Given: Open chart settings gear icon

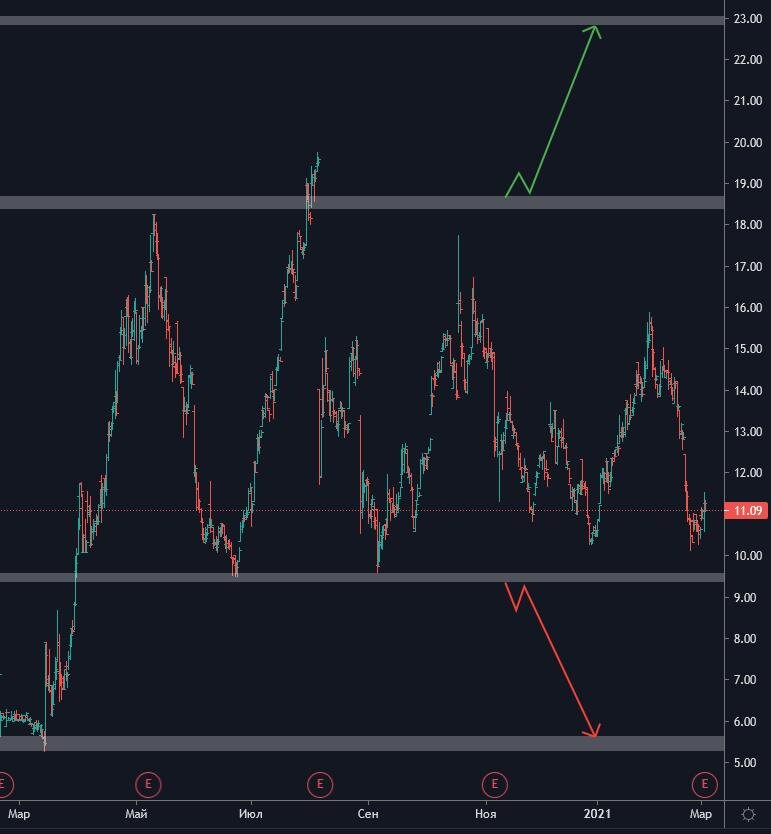Looking at the screenshot, I should pyautogui.click(x=748, y=814).
